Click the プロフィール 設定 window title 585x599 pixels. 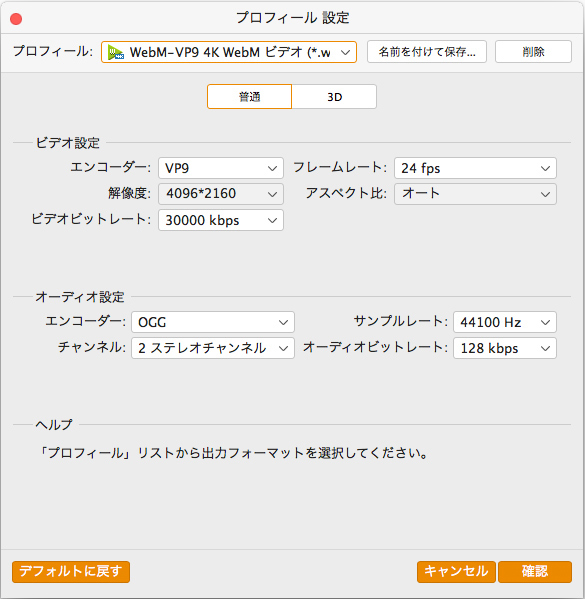coord(293,18)
